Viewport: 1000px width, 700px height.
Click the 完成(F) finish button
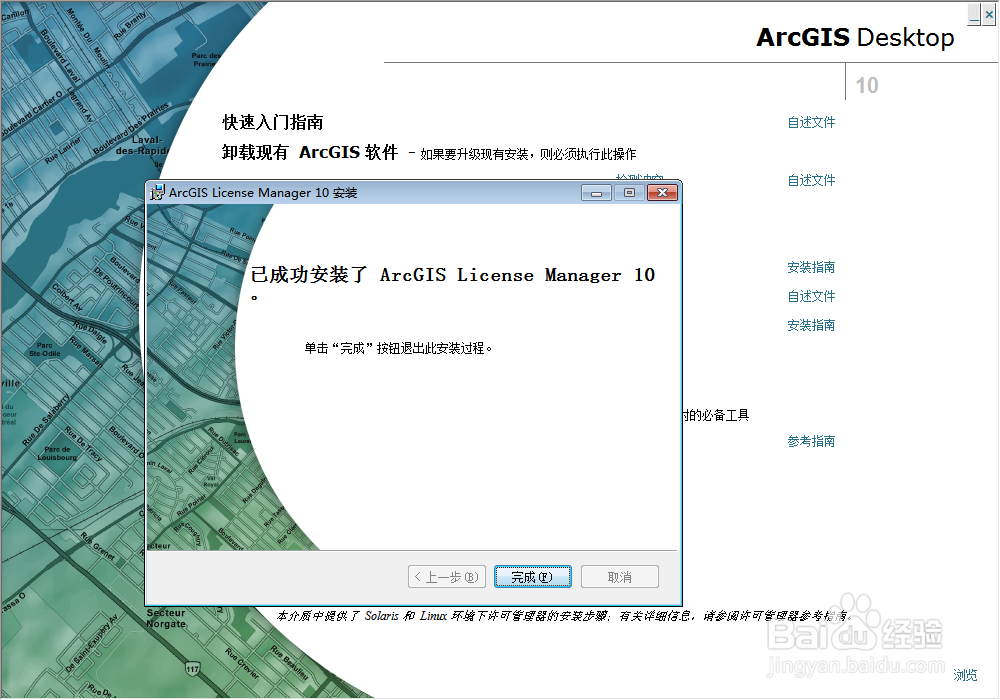(533, 577)
